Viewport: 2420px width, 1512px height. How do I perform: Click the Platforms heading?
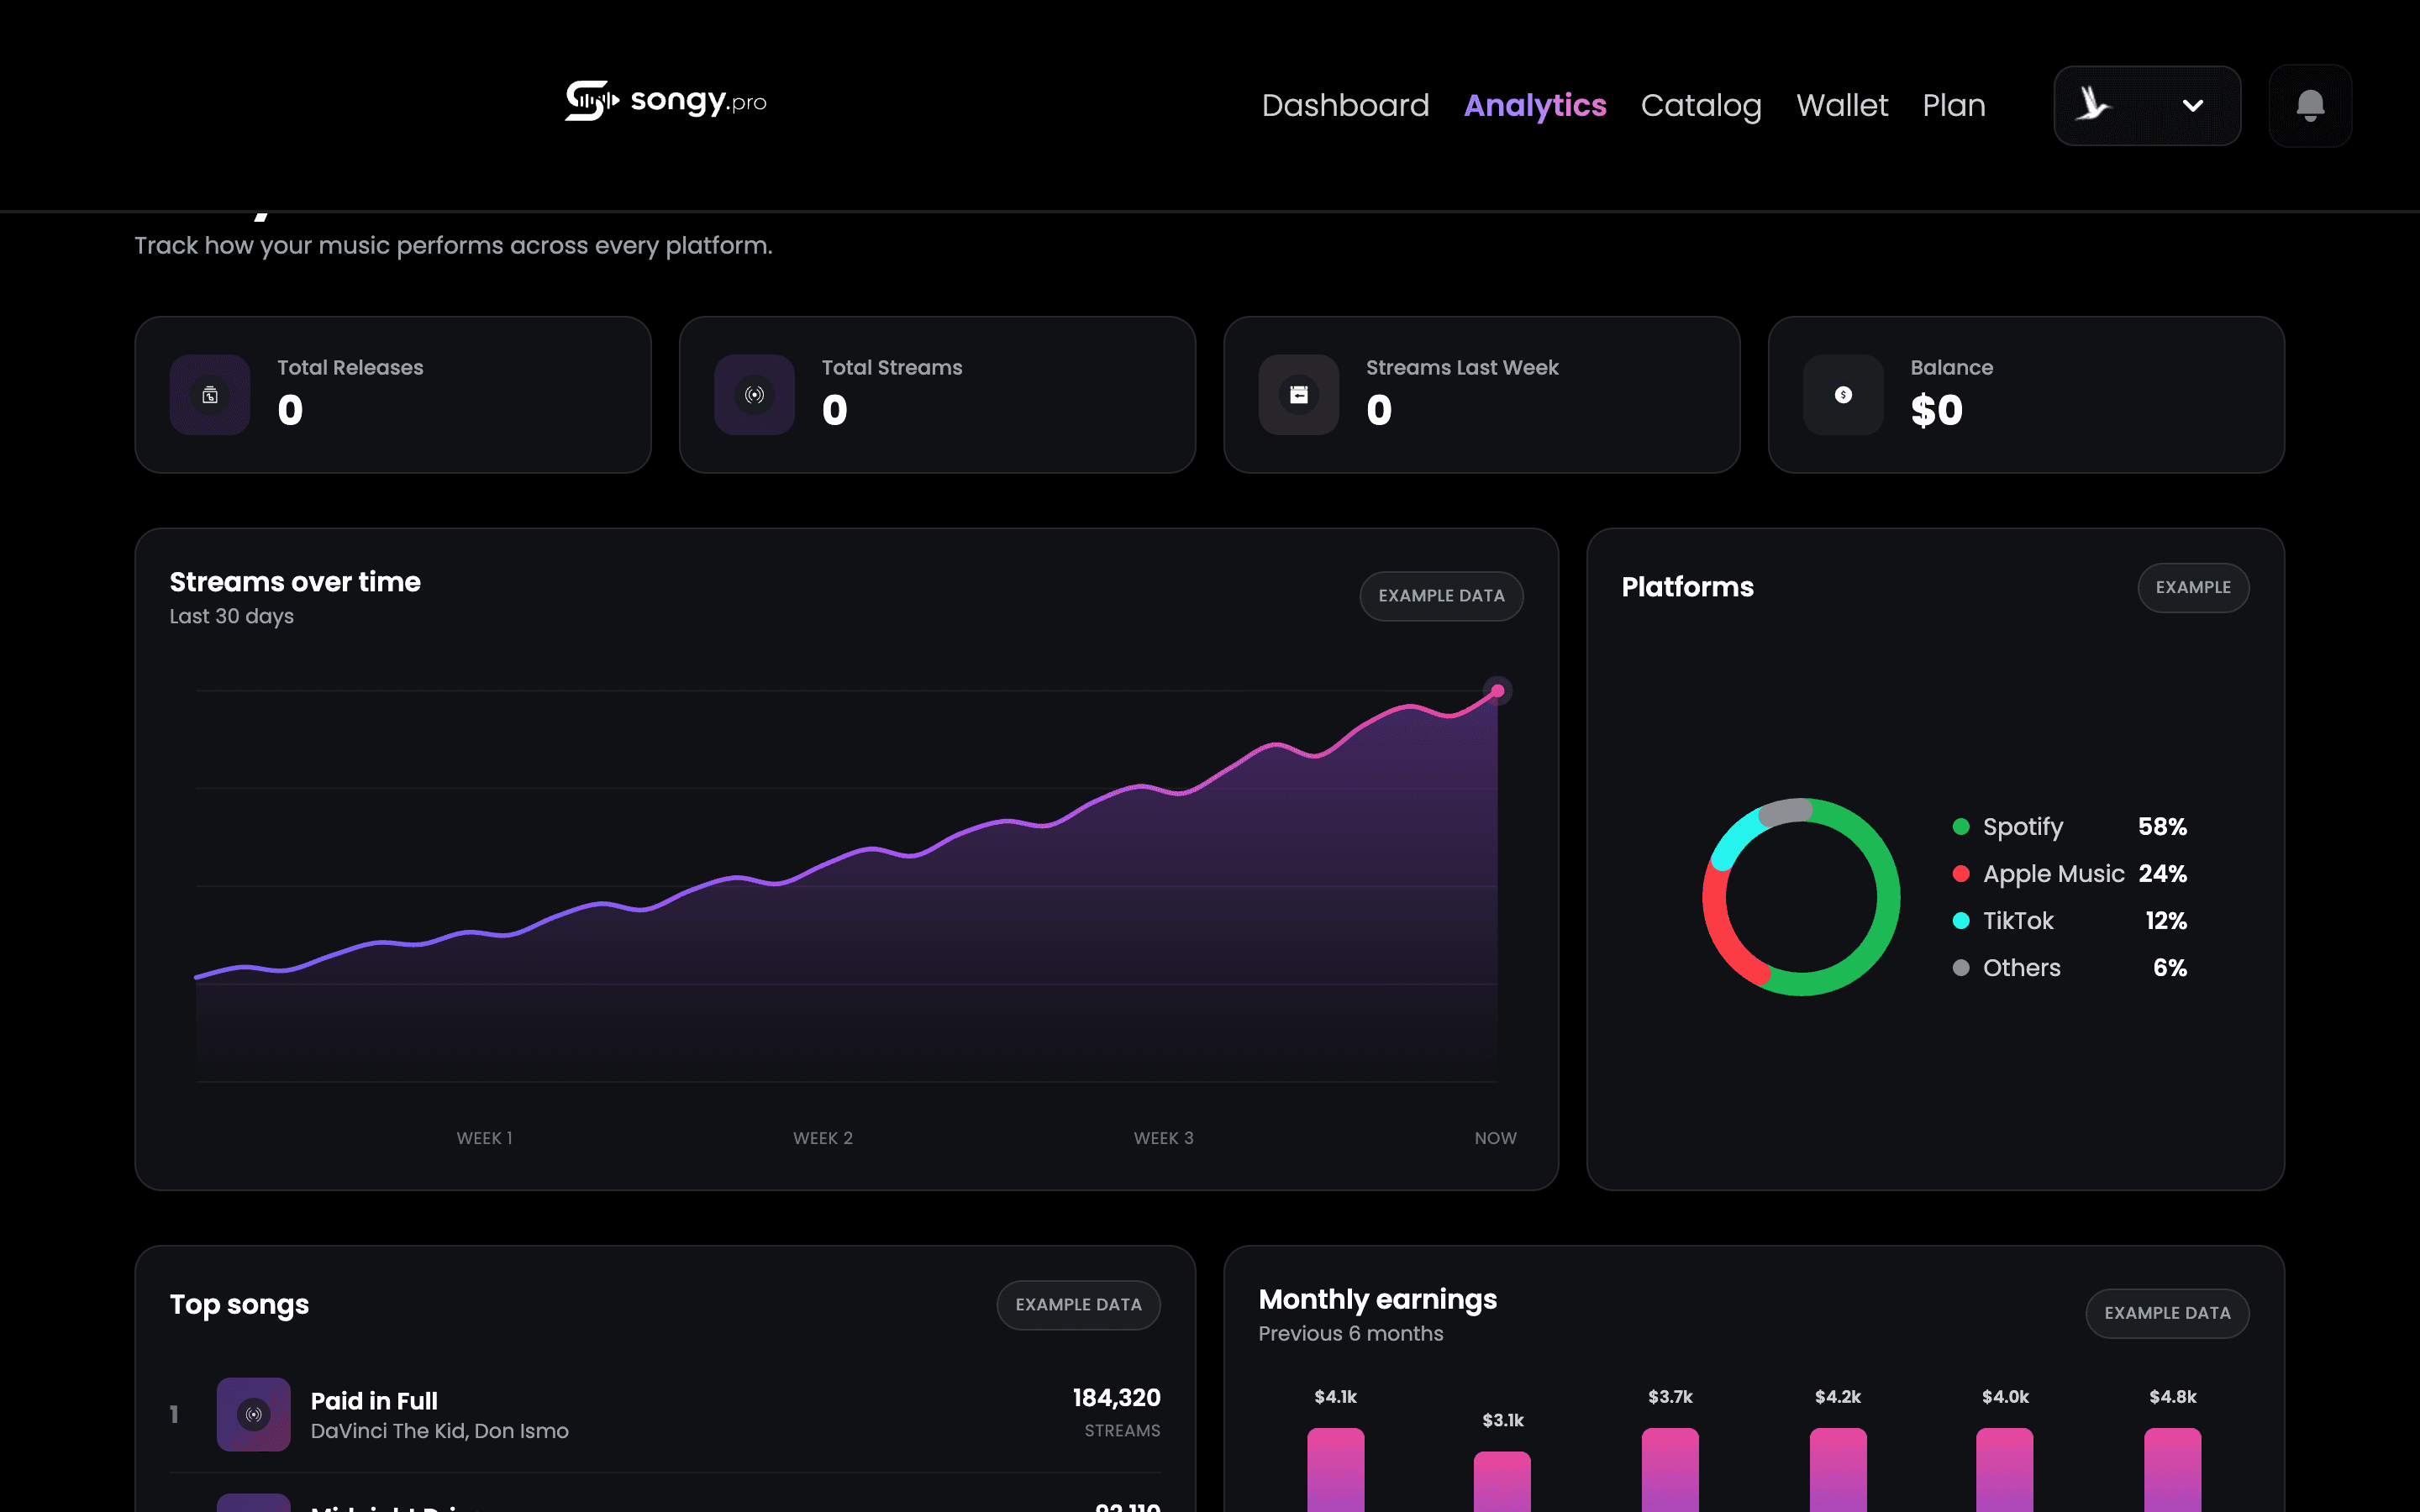click(1687, 587)
